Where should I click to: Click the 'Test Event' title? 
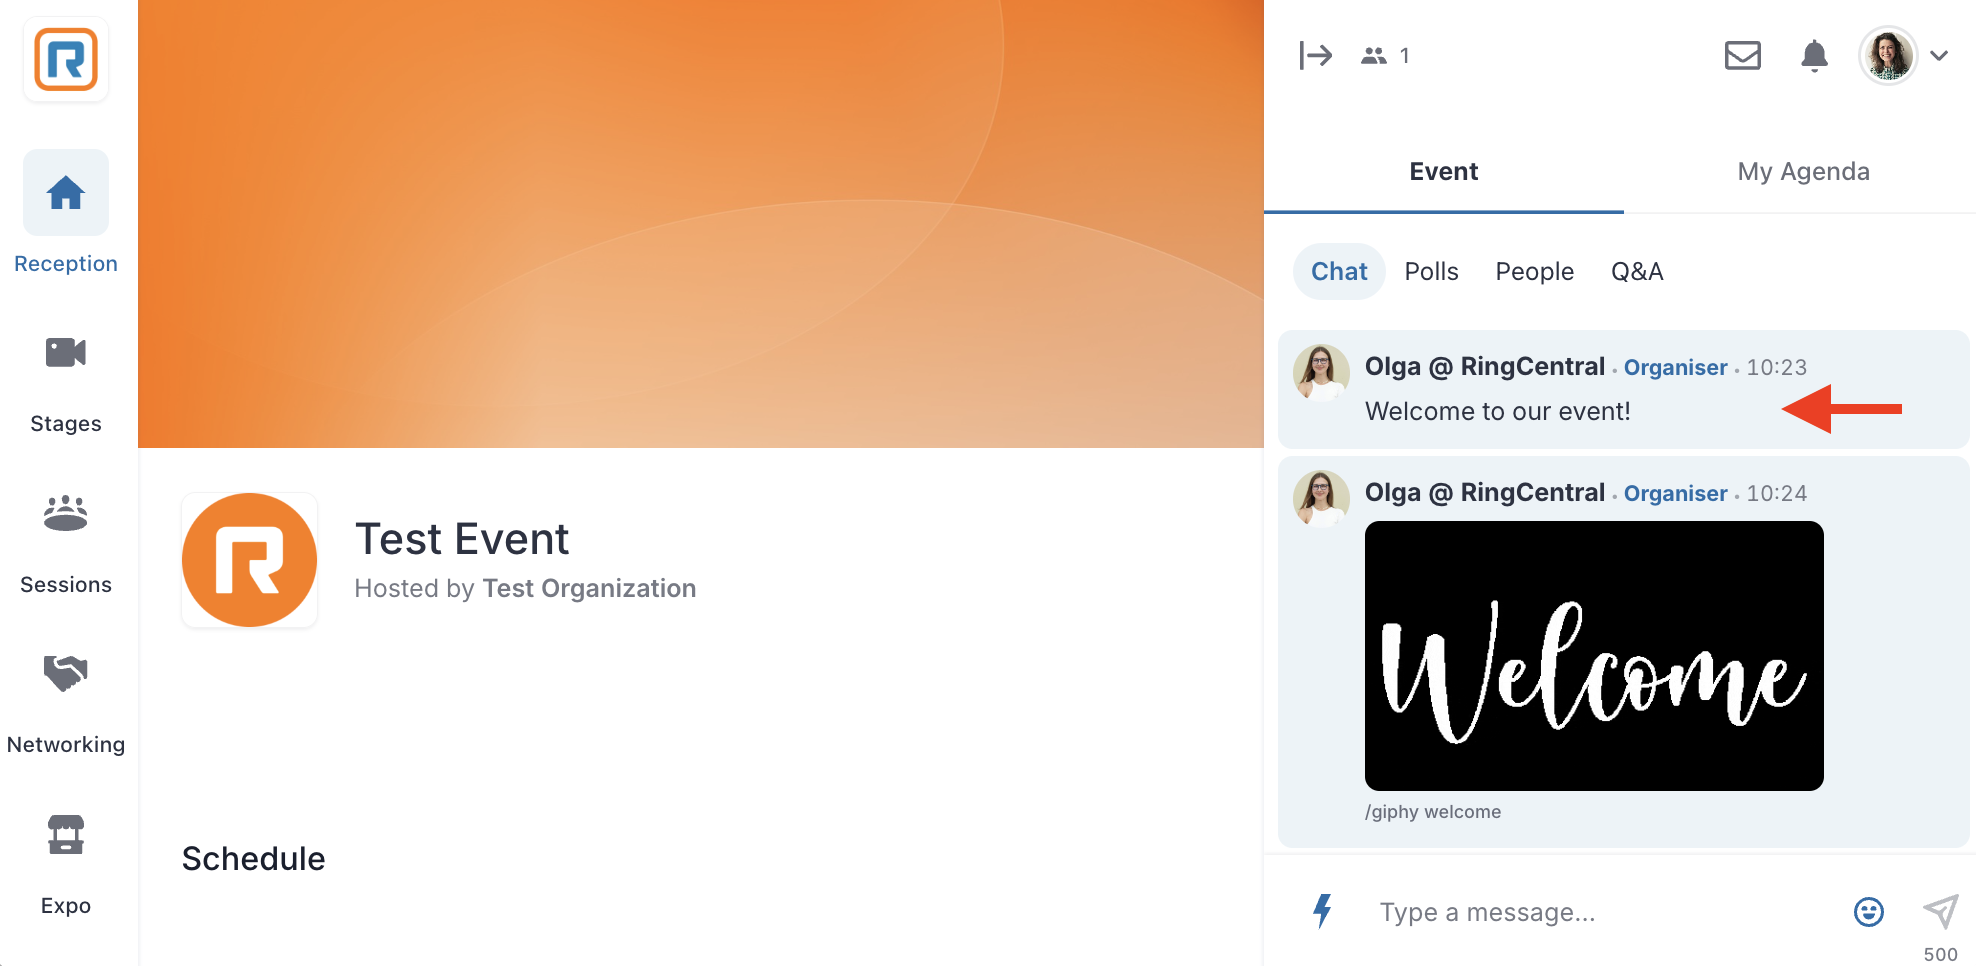[x=462, y=539]
